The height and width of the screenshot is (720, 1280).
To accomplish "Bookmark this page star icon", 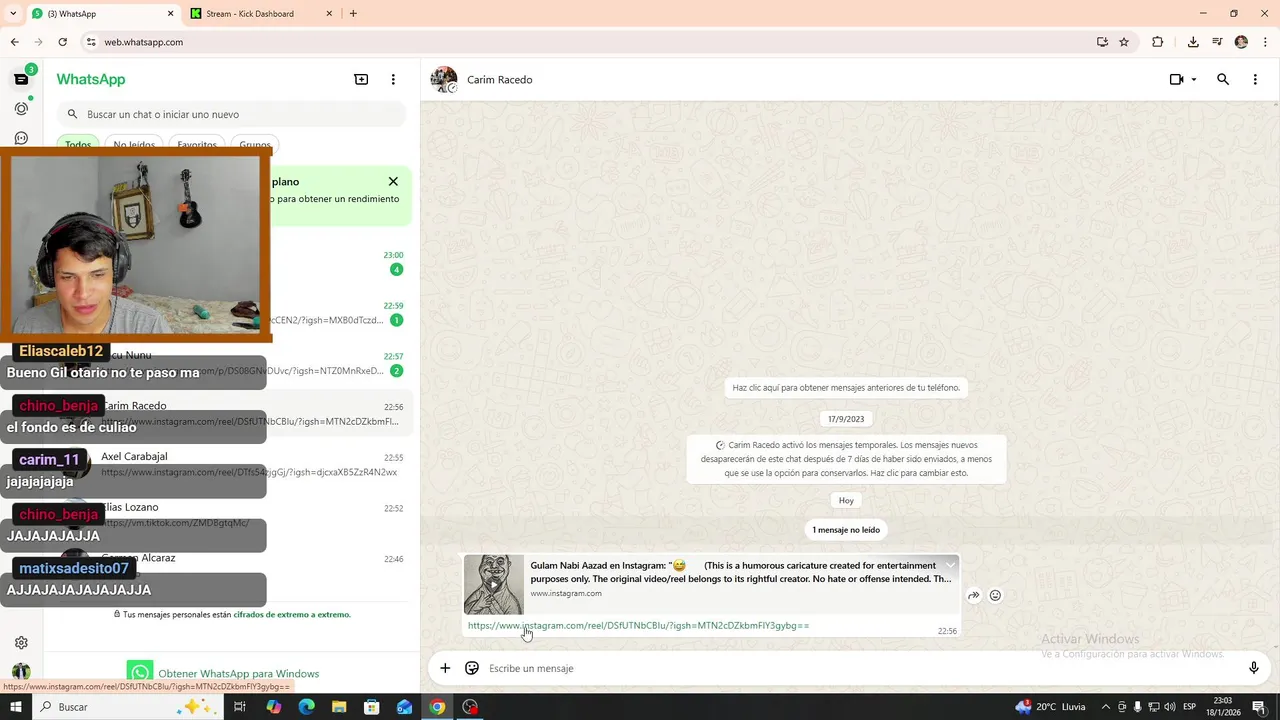I will [x=1124, y=42].
